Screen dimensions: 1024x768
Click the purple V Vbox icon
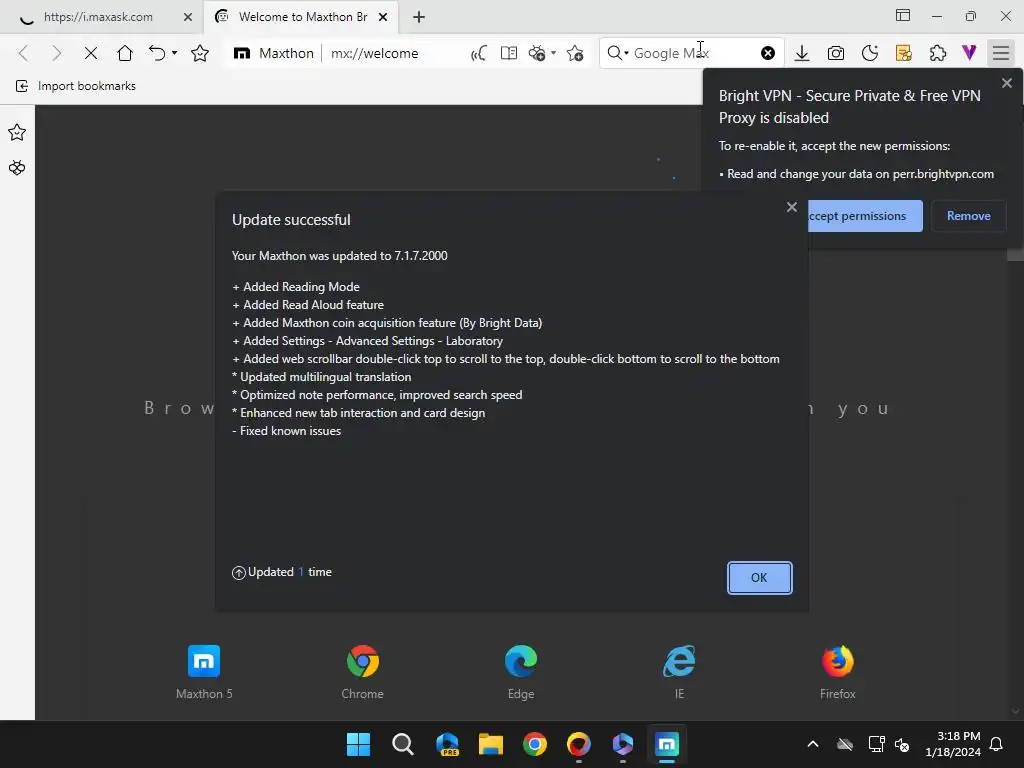[x=969, y=53]
